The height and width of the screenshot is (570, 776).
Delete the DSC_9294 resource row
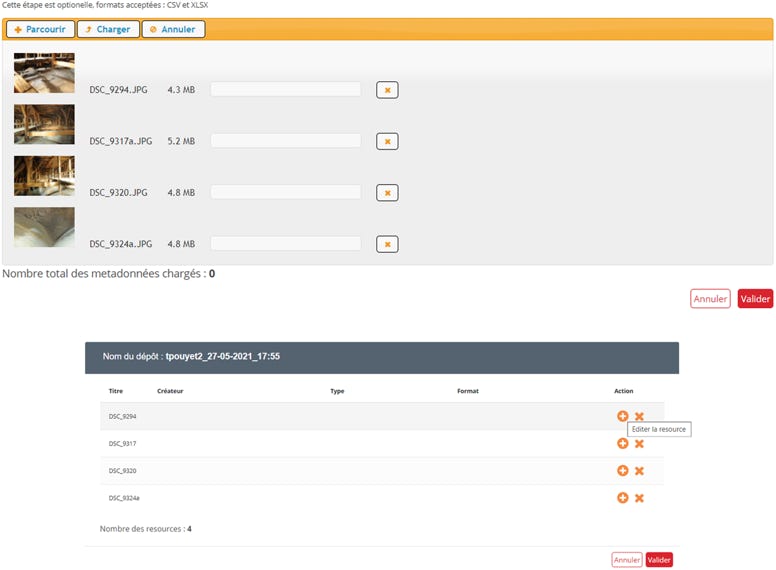click(x=640, y=416)
